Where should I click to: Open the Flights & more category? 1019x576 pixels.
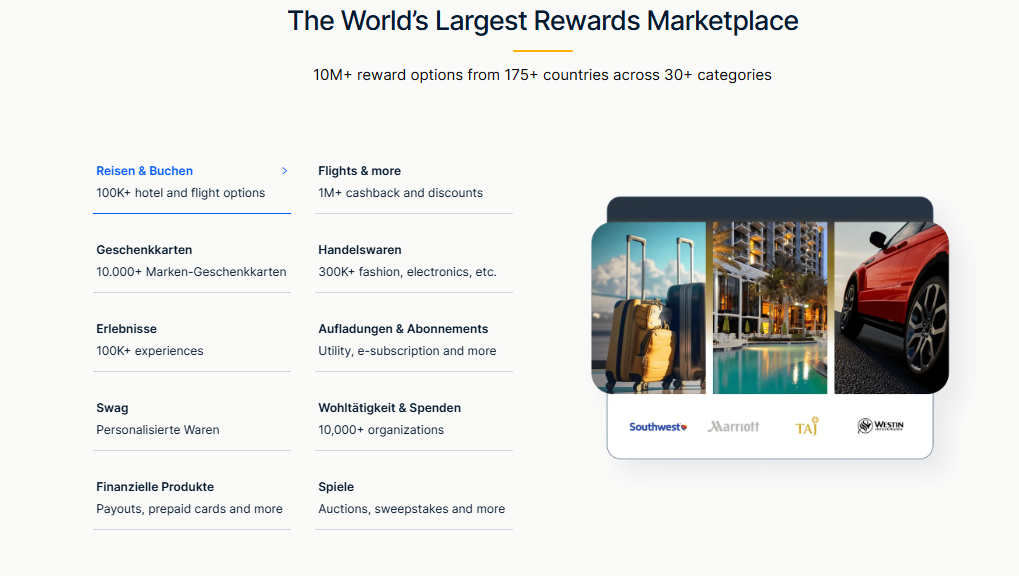(x=359, y=171)
